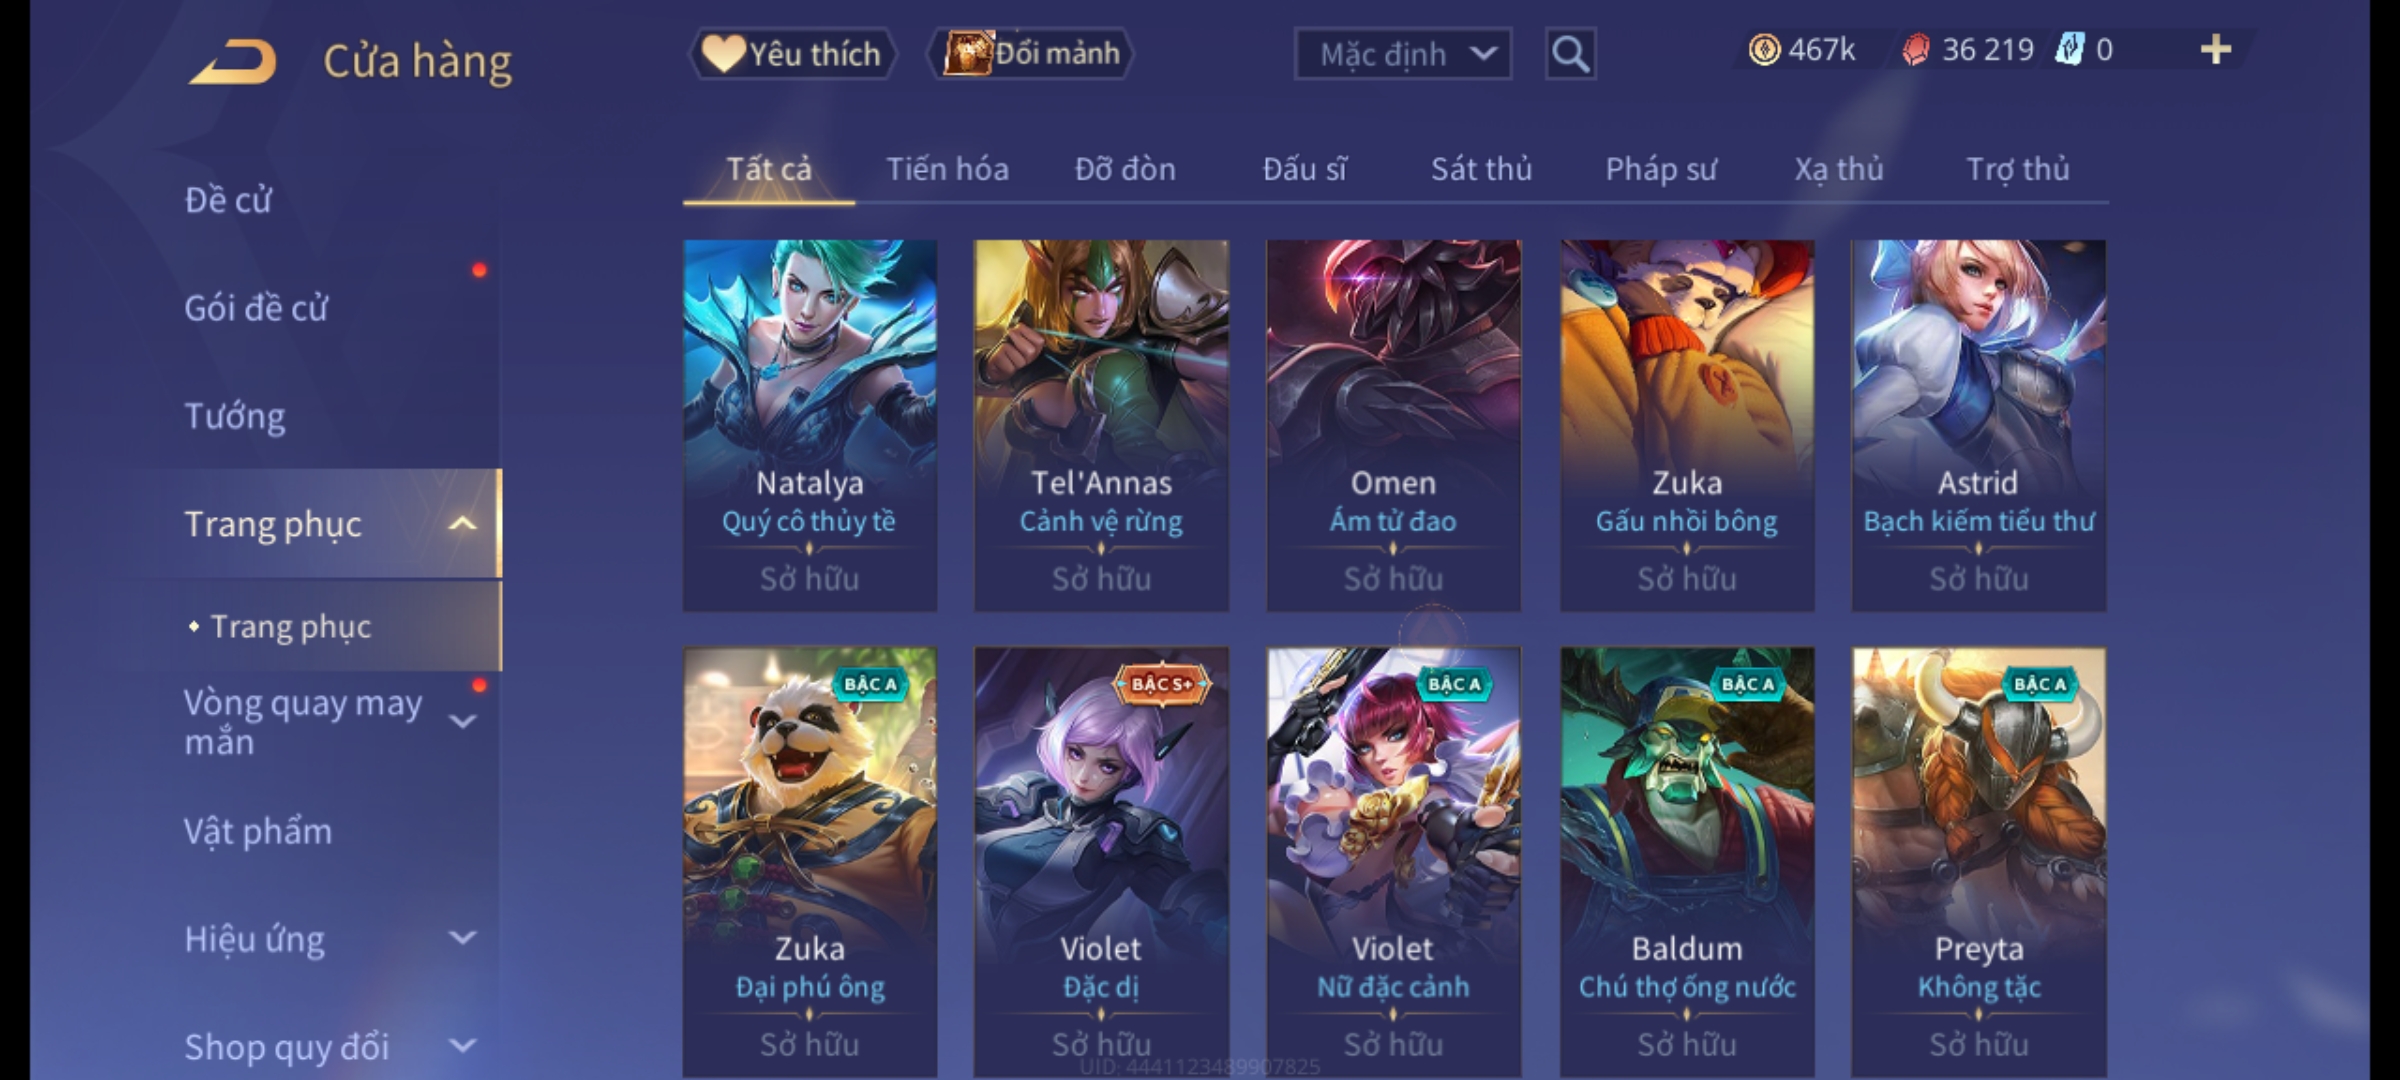Expand the Vòng quay may mắn section

click(462, 722)
